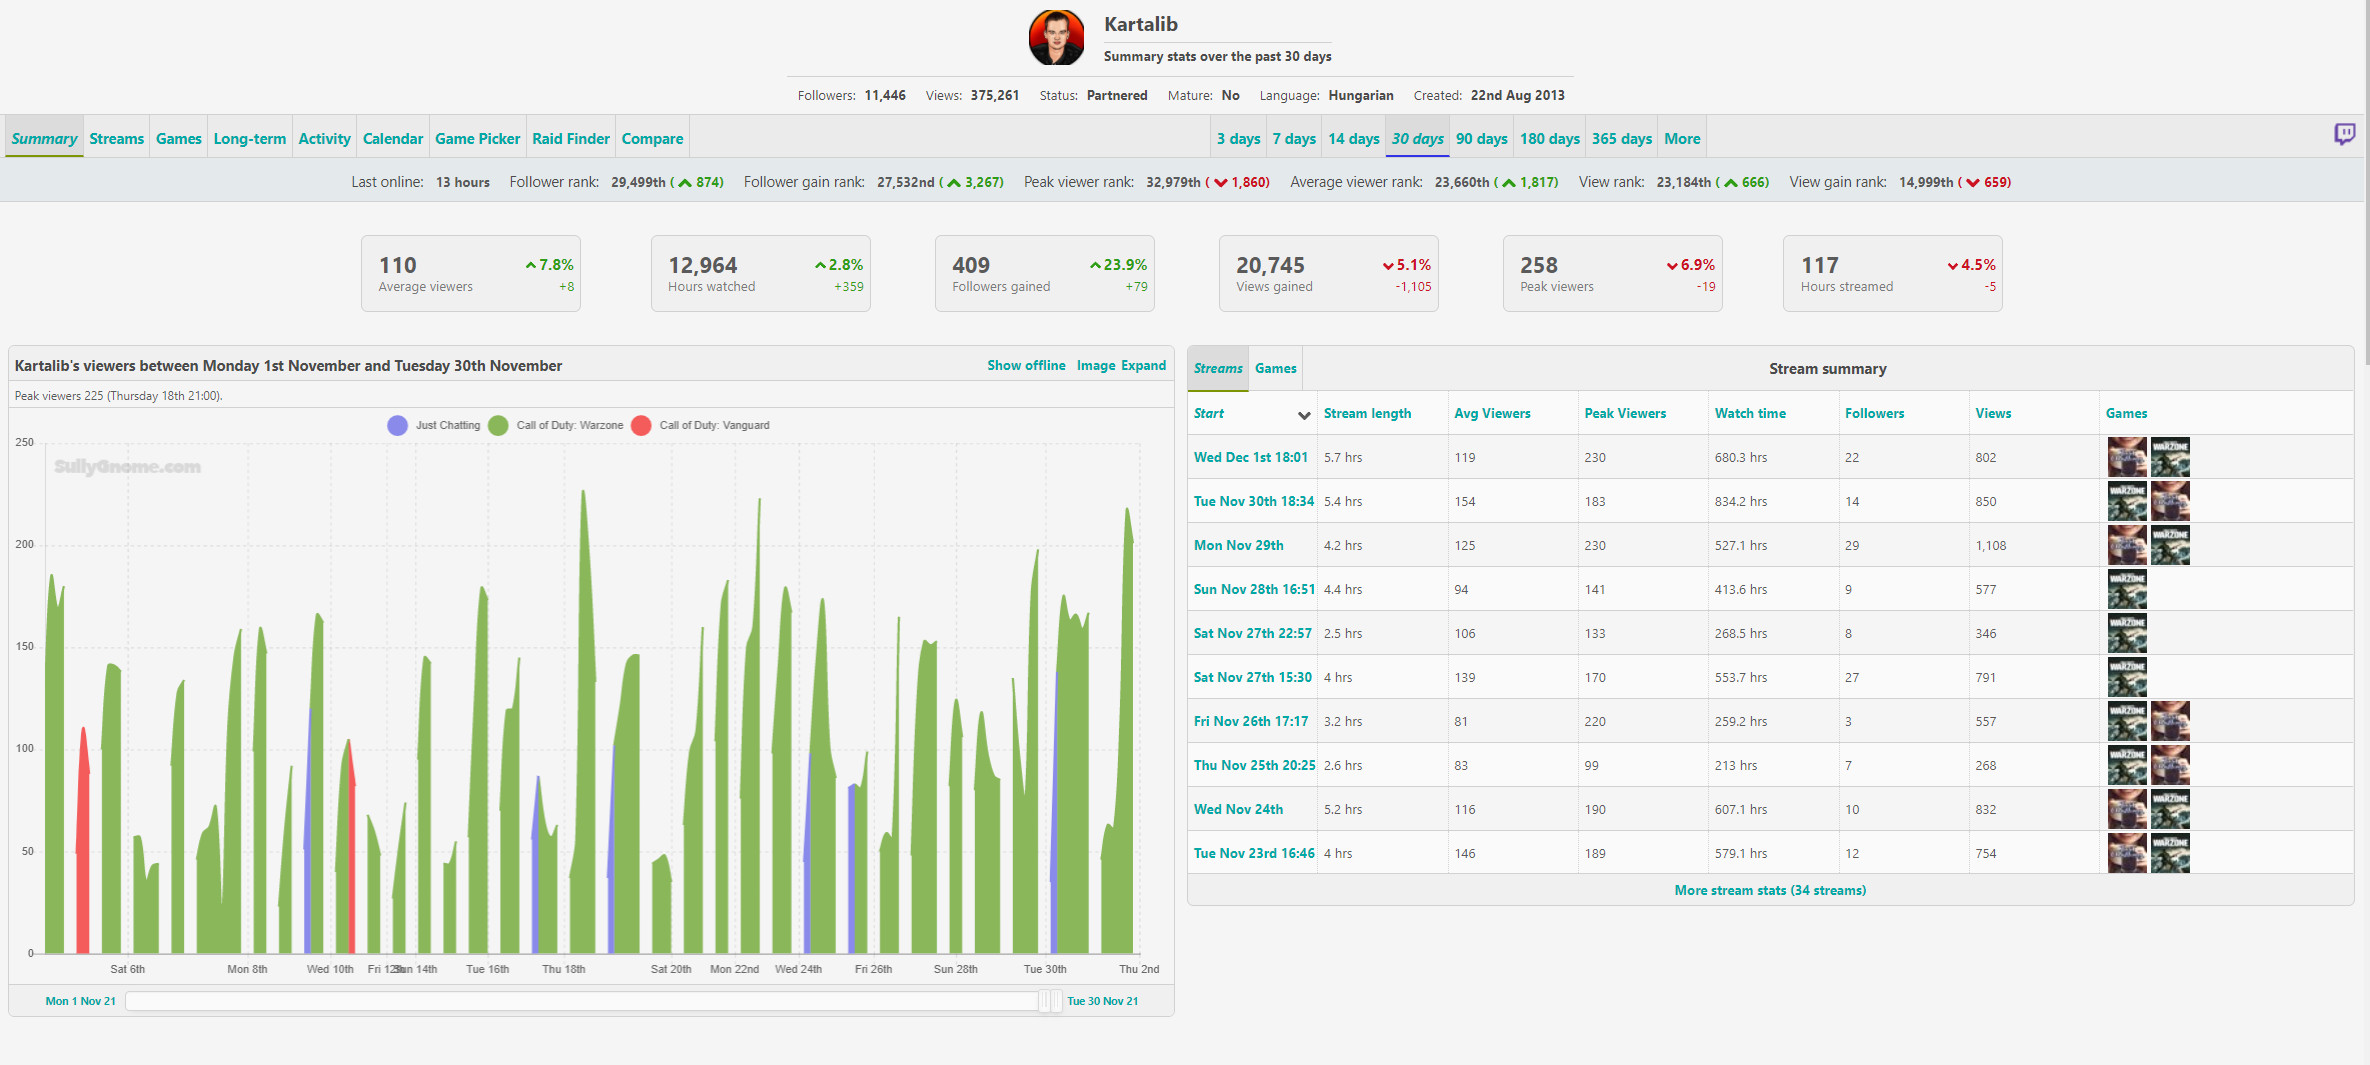Viewport: 2370px width, 1065px height.
Task: Toggle Call of Duty: Warzone legend item
Action: (556, 426)
